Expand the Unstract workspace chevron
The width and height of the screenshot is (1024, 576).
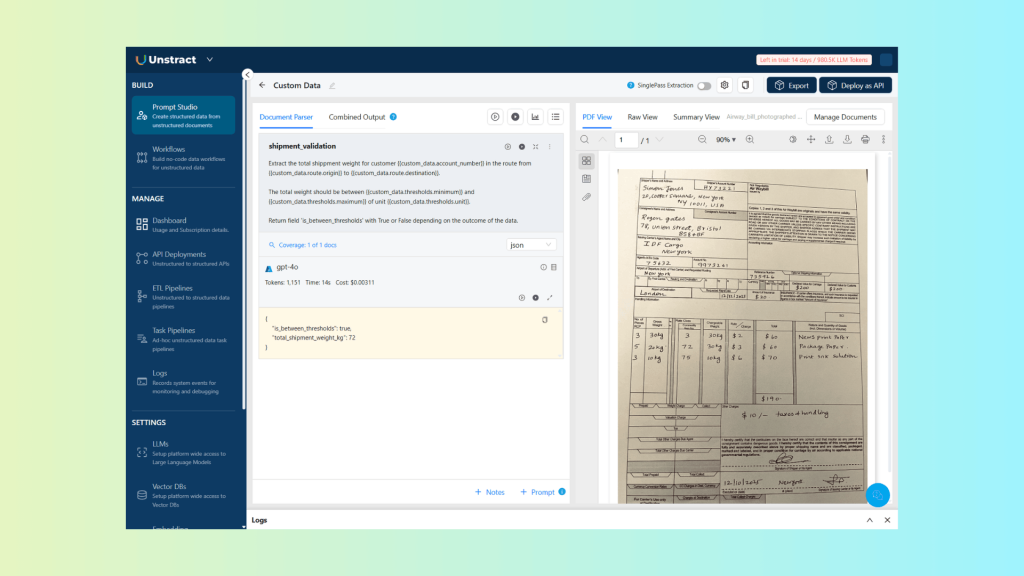[x=210, y=59]
